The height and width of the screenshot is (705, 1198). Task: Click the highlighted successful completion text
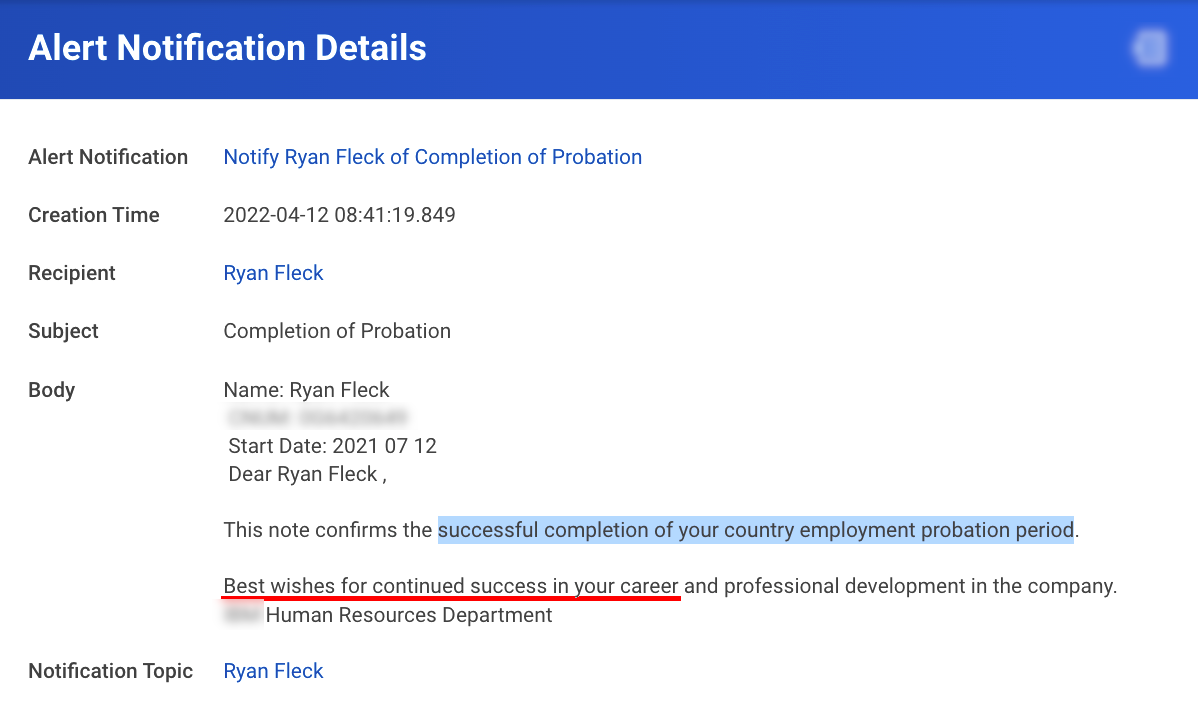tap(755, 529)
